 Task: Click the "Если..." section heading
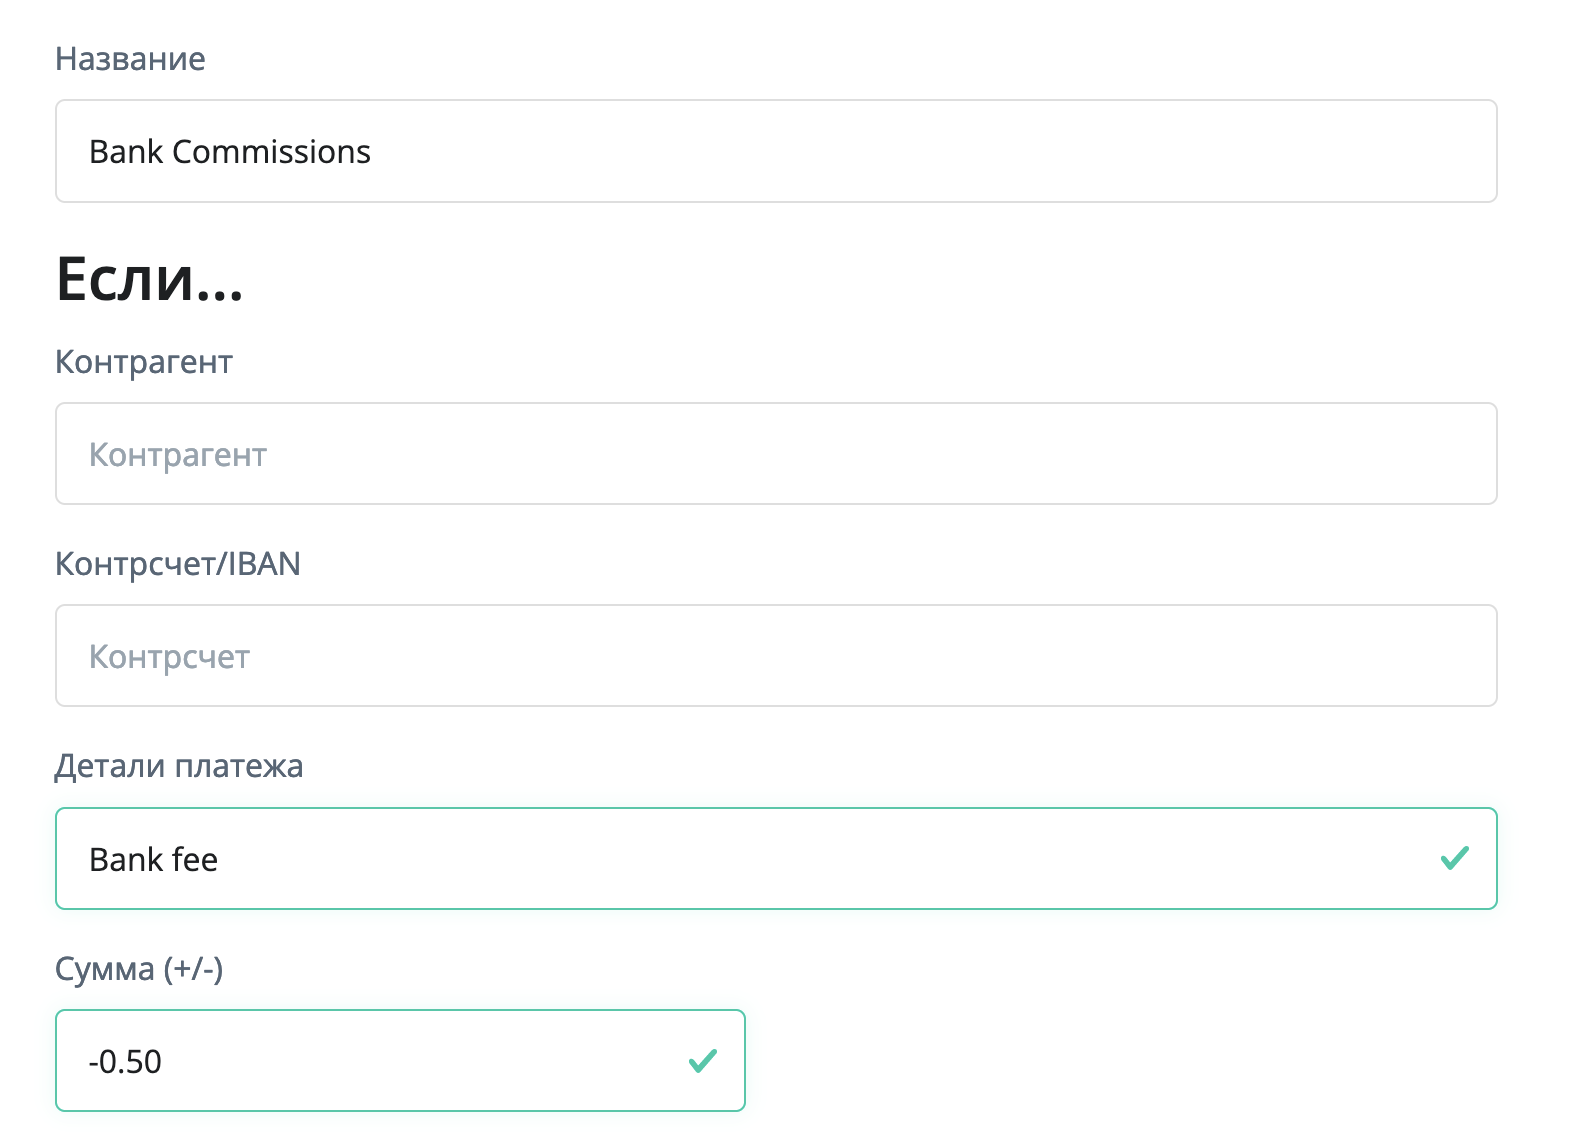click(149, 279)
